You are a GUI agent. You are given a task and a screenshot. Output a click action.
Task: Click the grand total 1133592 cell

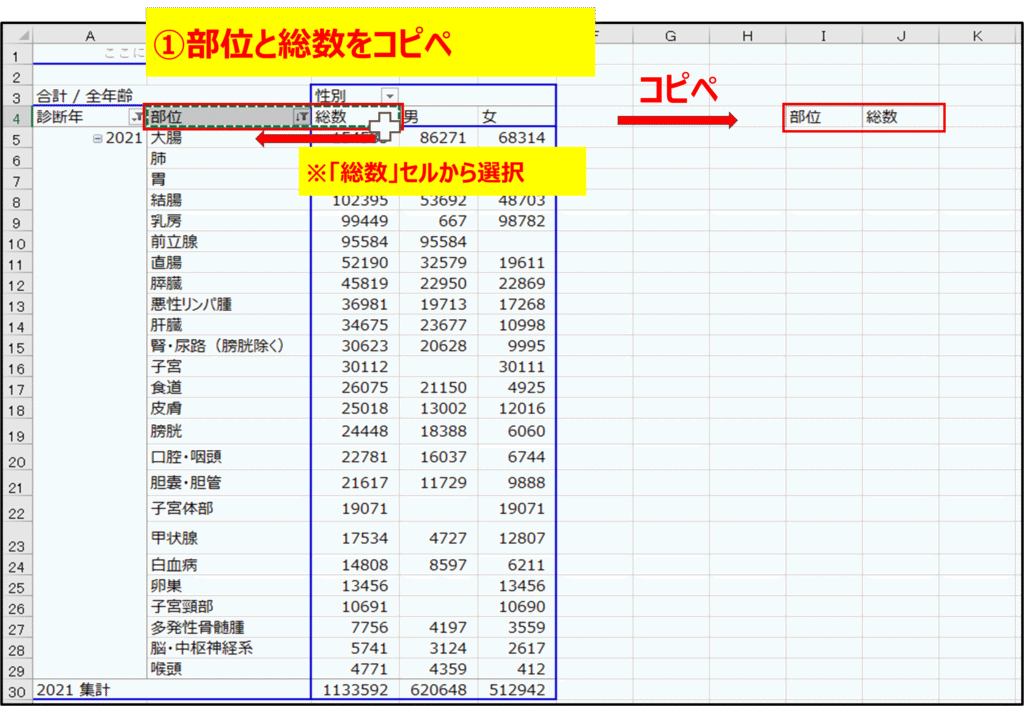coord(355,690)
